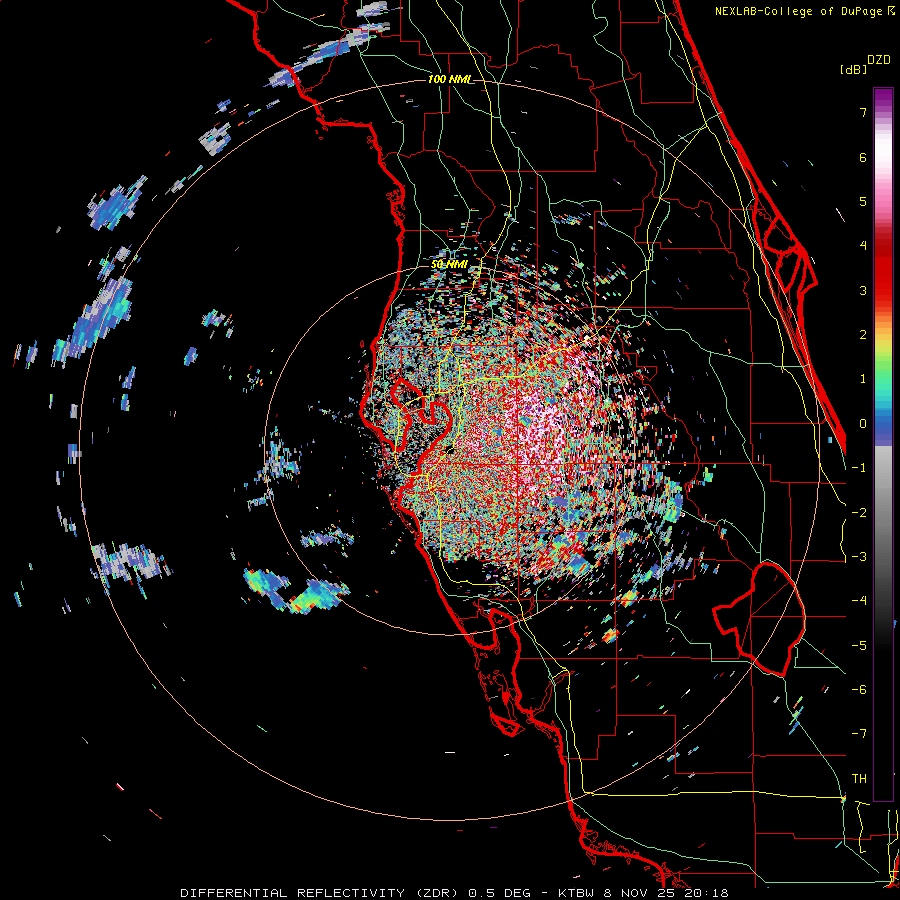Click the NEXLAB-College of DuPage credit text
The width and height of the screenshot is (900, 900).
pos(805,11)
